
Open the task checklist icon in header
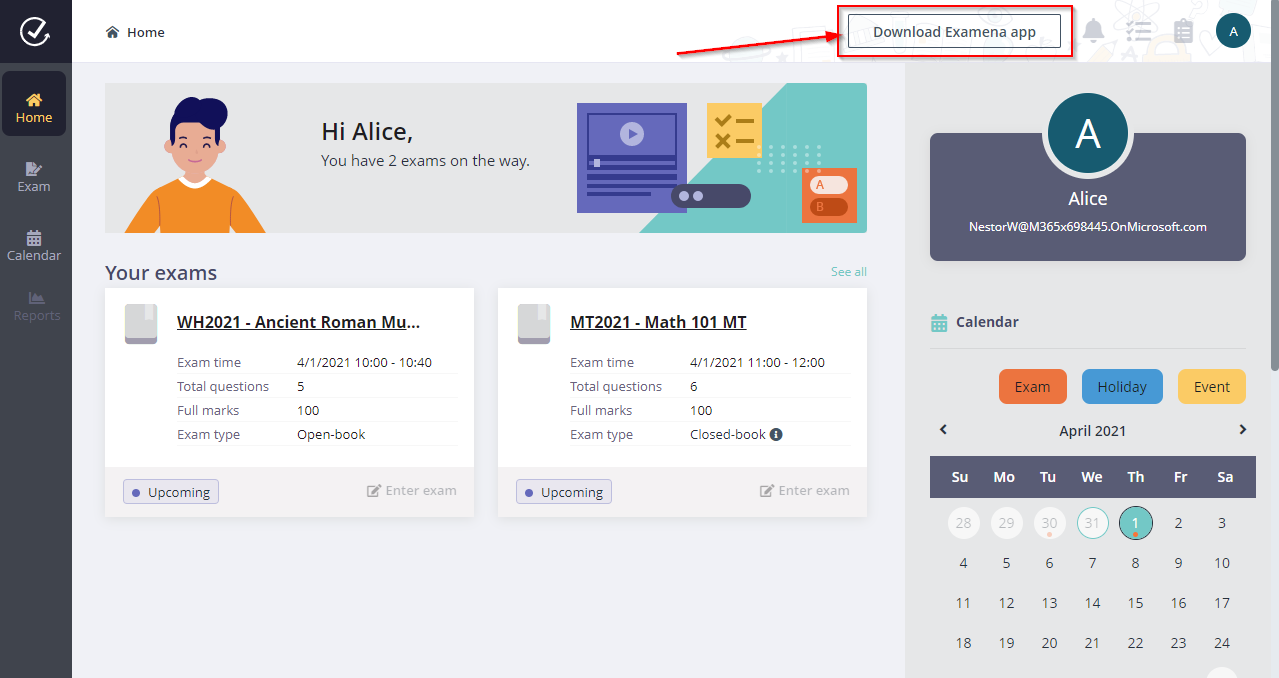point(1138,31)
